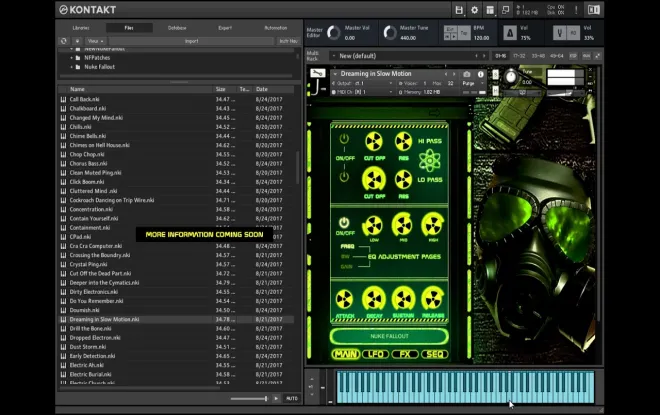Toggle the AUX panel button in the rack header
660x415 pixels.
(x=586, y=56)
